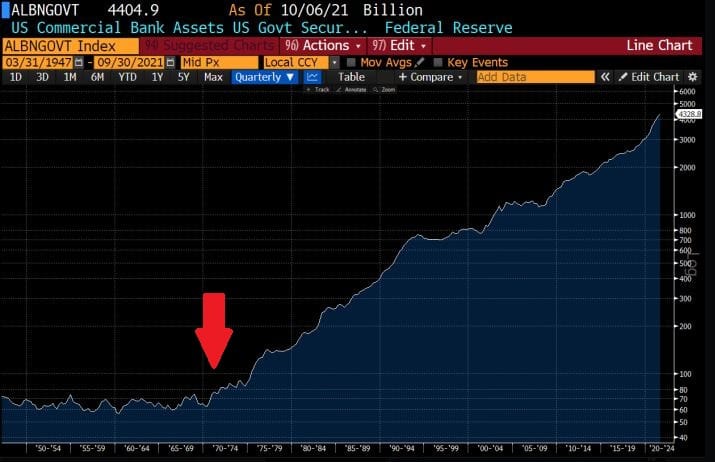
Task: Select the Max time range
Action: (x=213, y=77)
